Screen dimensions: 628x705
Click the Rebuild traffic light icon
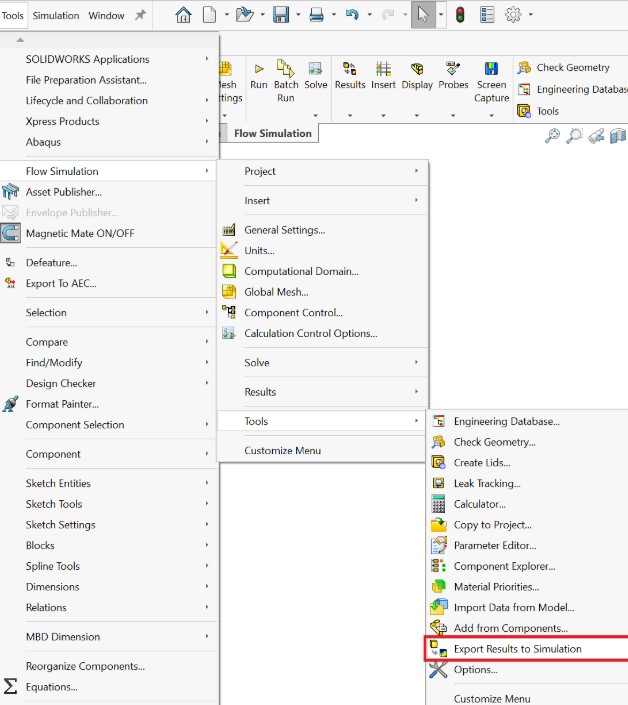(459, 15)
